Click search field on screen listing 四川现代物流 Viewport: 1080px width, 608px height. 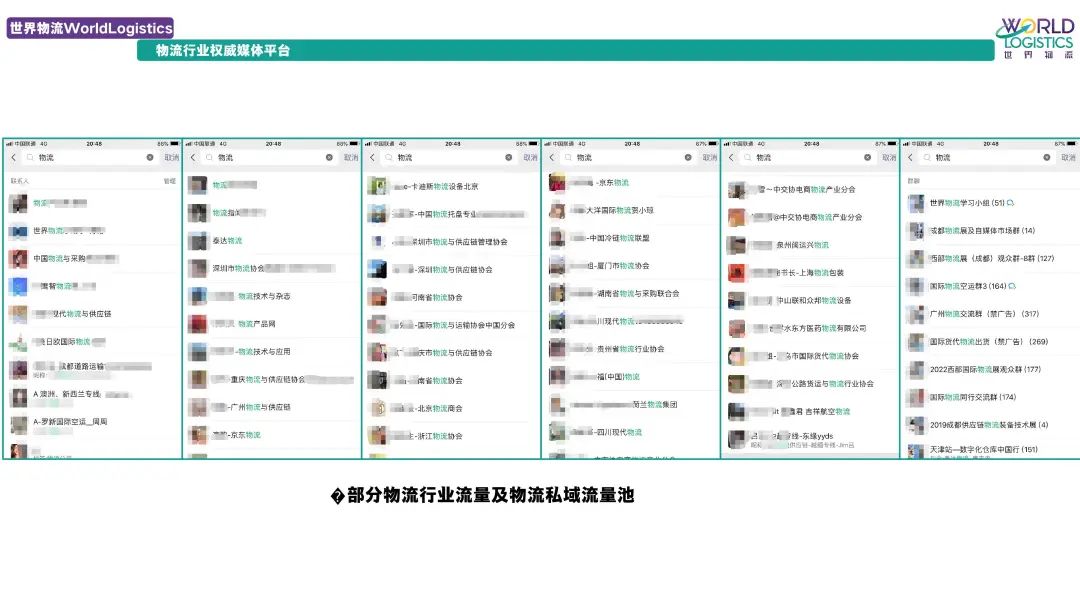tap(627, 158)
